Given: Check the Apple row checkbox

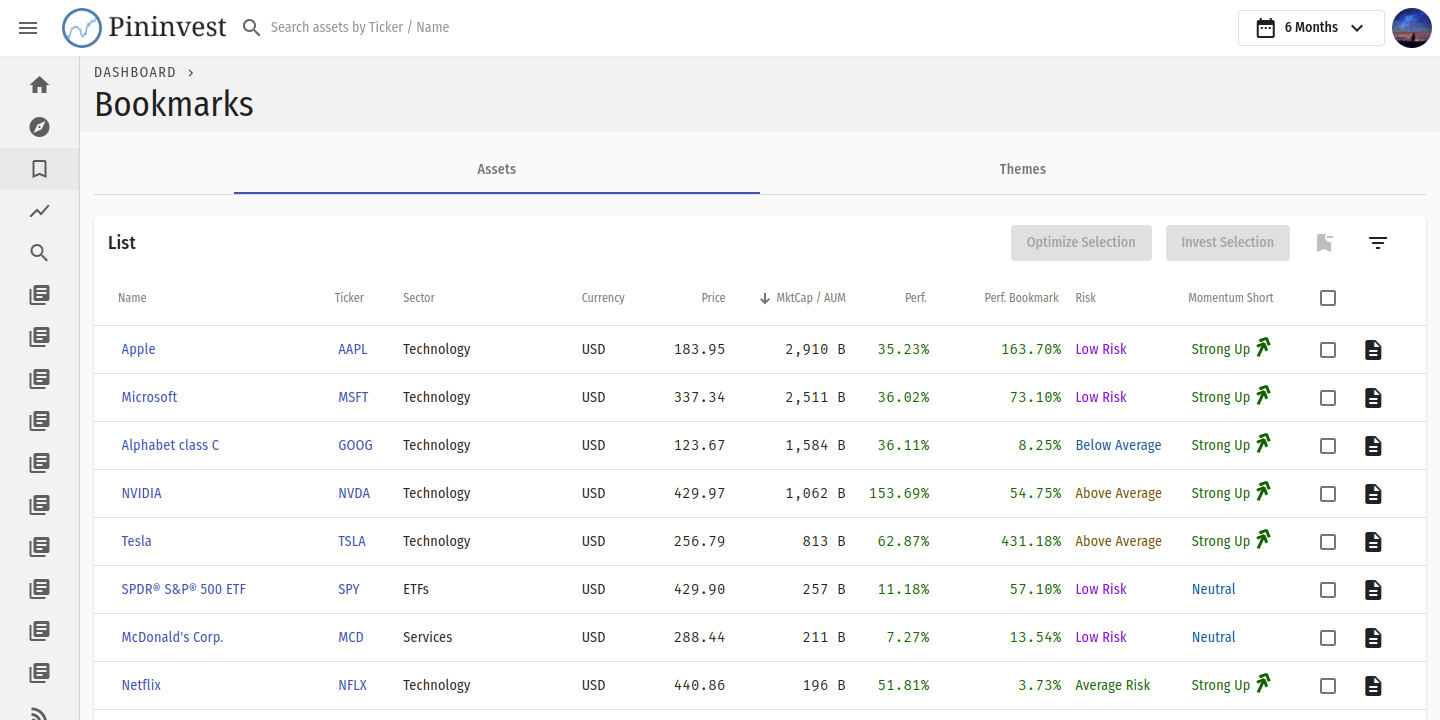Looking at the screenshot, I should coord(1328,350).
